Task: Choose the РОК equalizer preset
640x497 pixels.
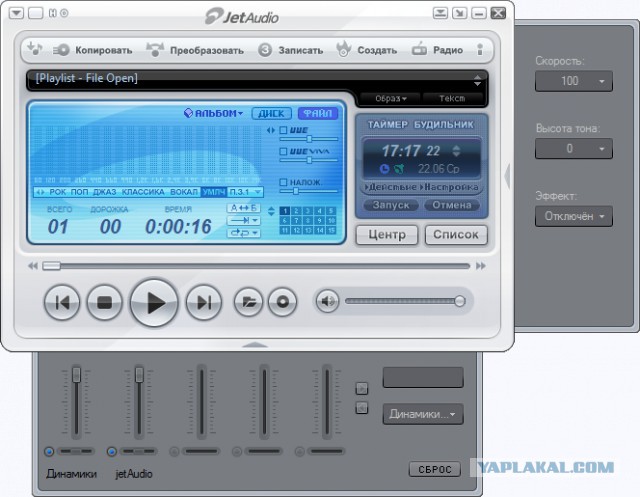Action: pyautogui.click(x=58, y=192)
